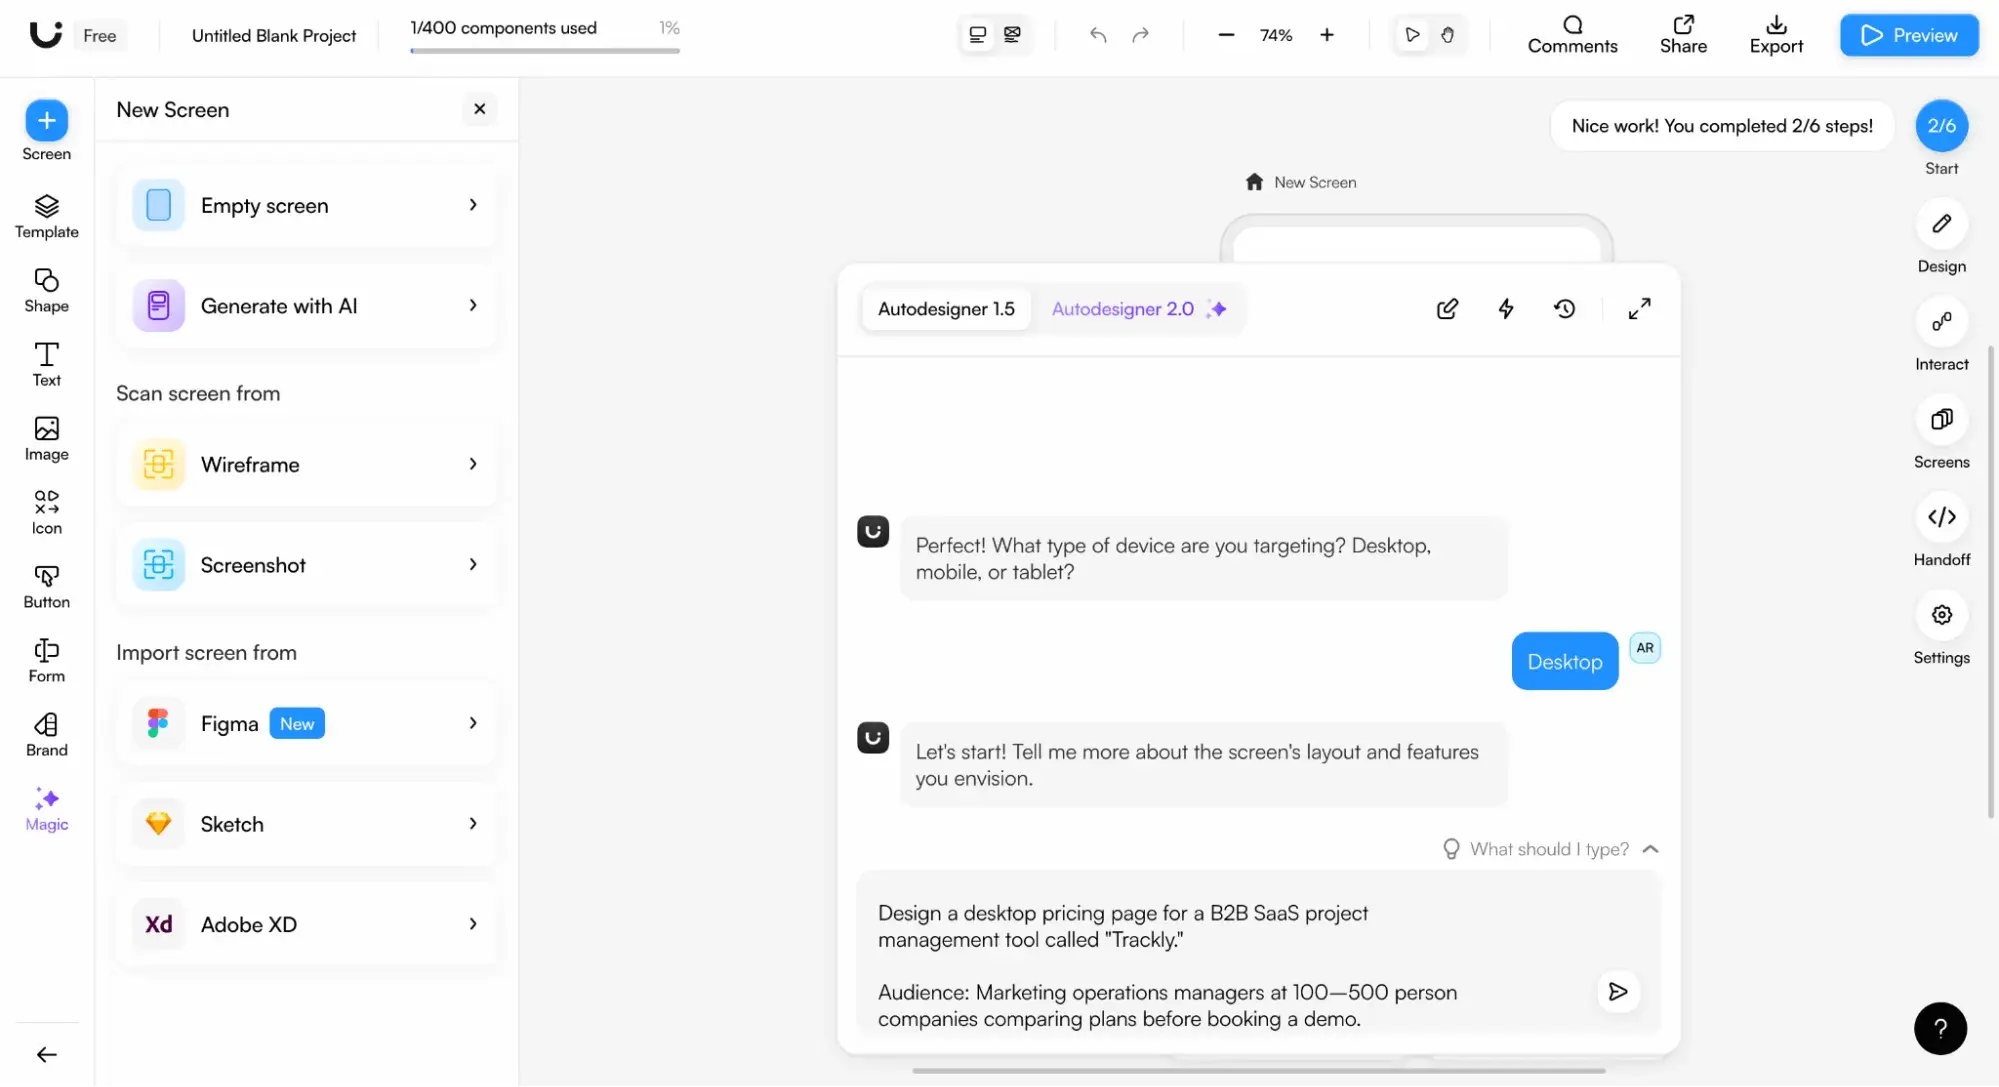Click the redo arrow
This screenshot has width=1999, height=1087.
1140,35
